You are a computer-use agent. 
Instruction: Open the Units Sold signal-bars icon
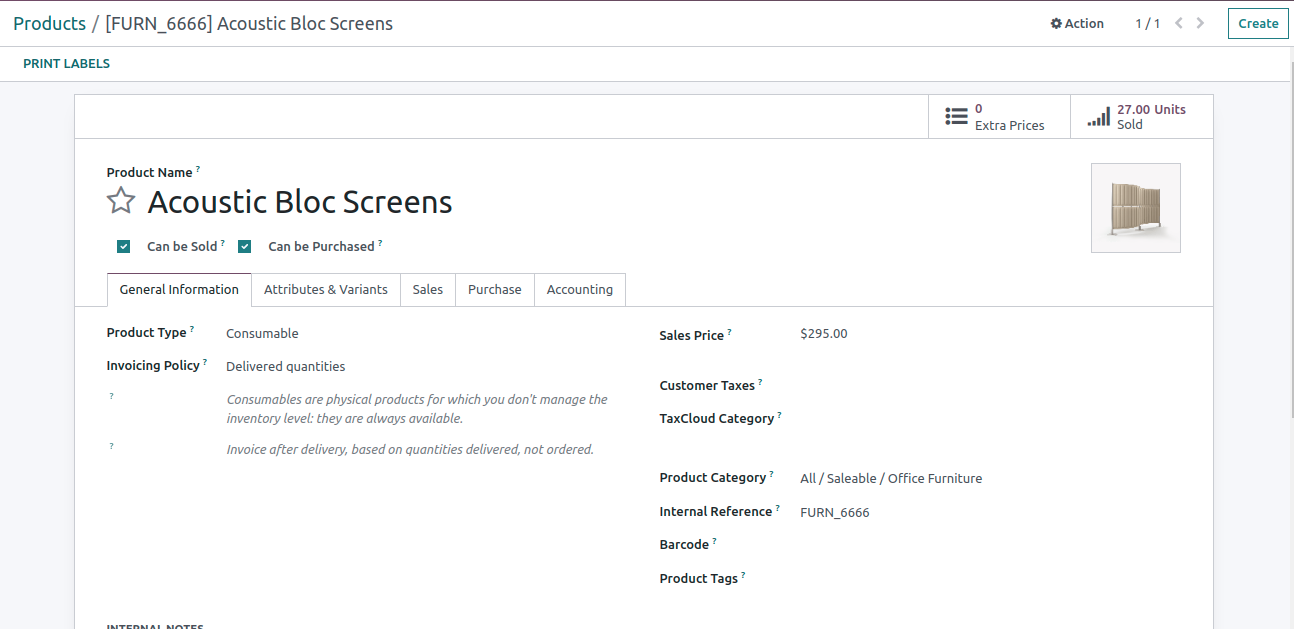click(x=1098, y=117)
